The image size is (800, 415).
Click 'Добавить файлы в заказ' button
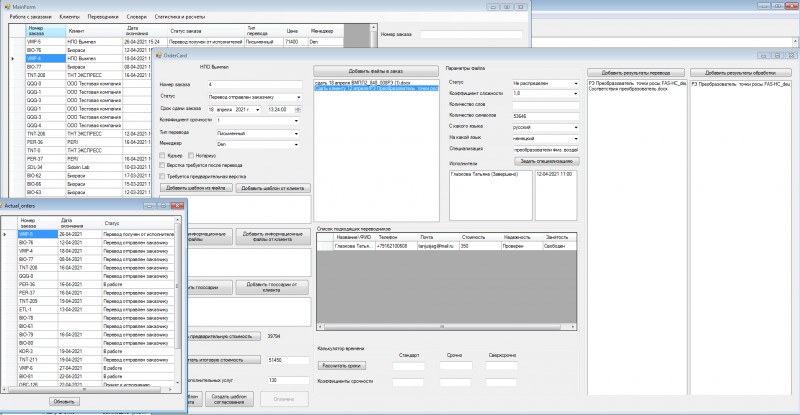click(x=377, y=73)
